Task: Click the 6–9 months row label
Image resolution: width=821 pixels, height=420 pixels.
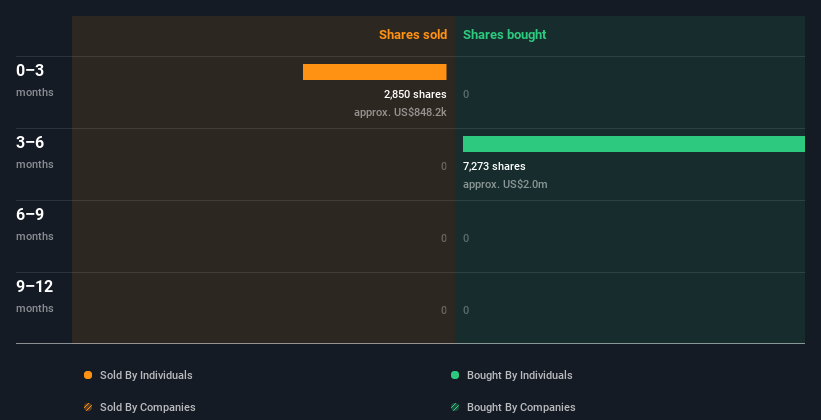Action: tap(35, 224)
